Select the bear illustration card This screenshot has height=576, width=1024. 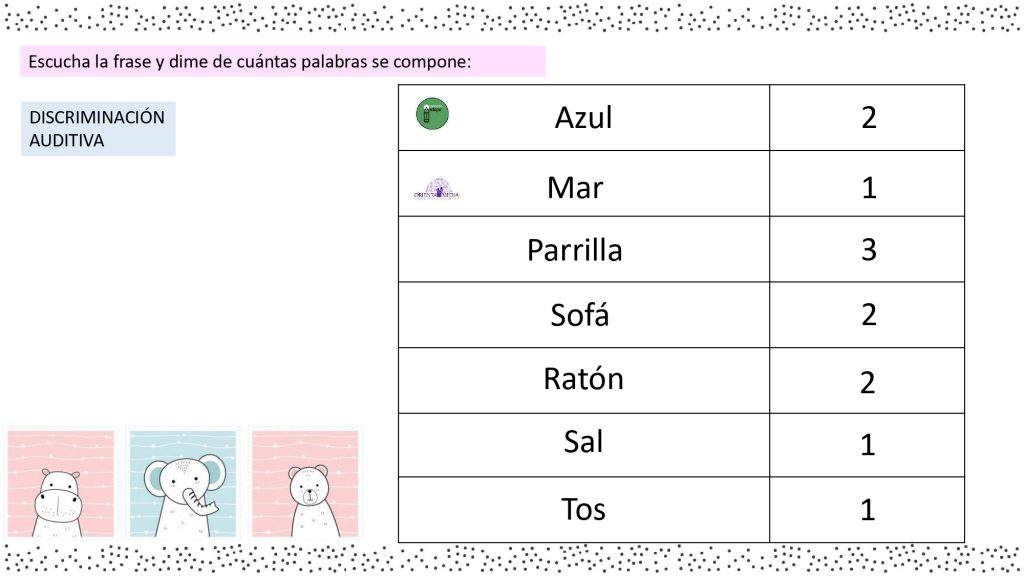click(305, 483)
